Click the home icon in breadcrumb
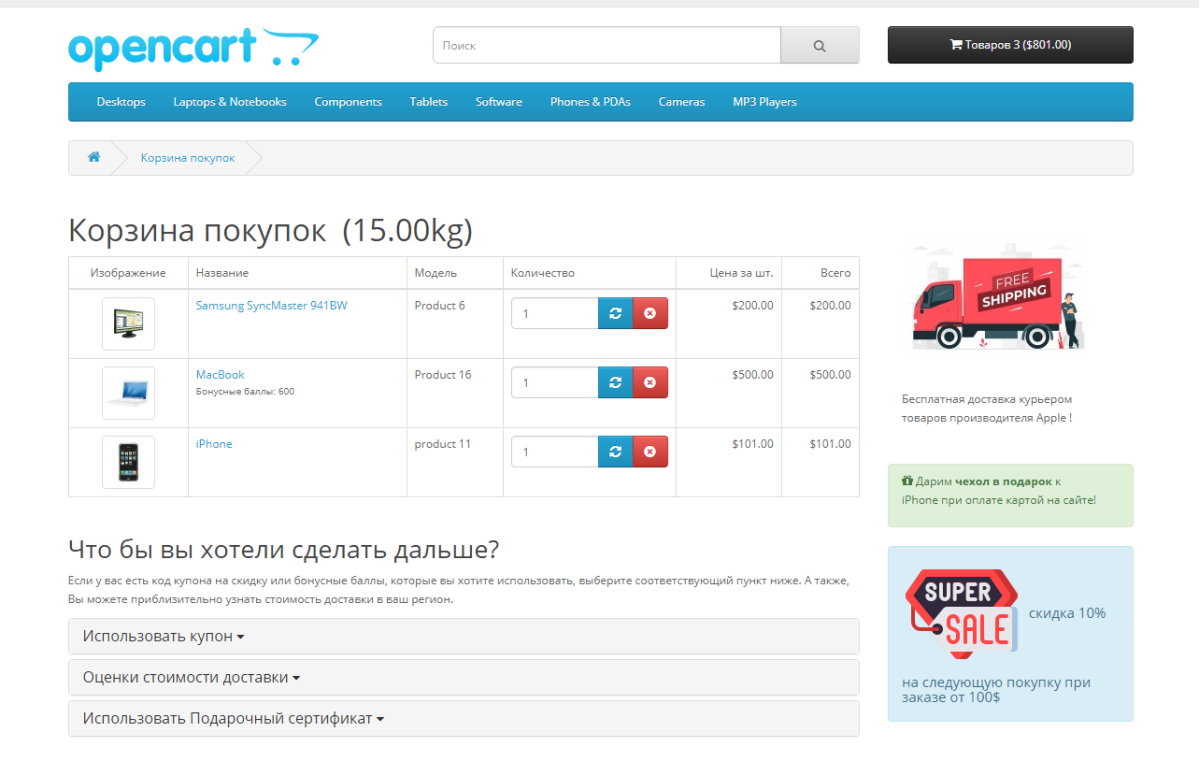Viewport: 1200px width, 761px height. tap(94, 157)
